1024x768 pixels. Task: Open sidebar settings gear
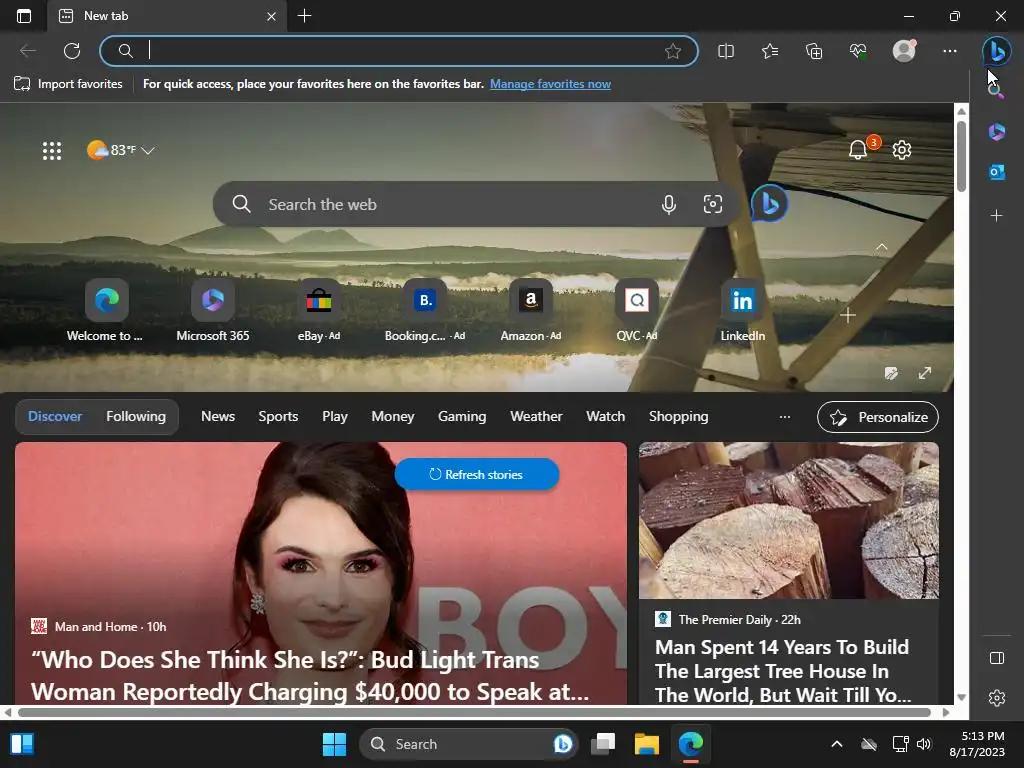pyautogui.click(x=997, y=697)
